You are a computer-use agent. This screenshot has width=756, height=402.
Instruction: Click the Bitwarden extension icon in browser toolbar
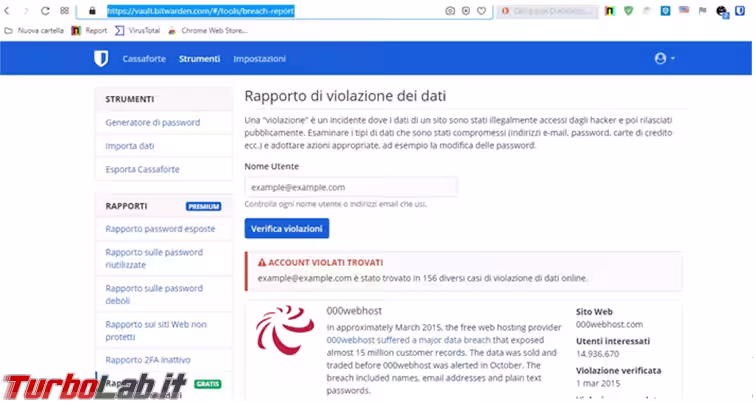tap(740, 11)
